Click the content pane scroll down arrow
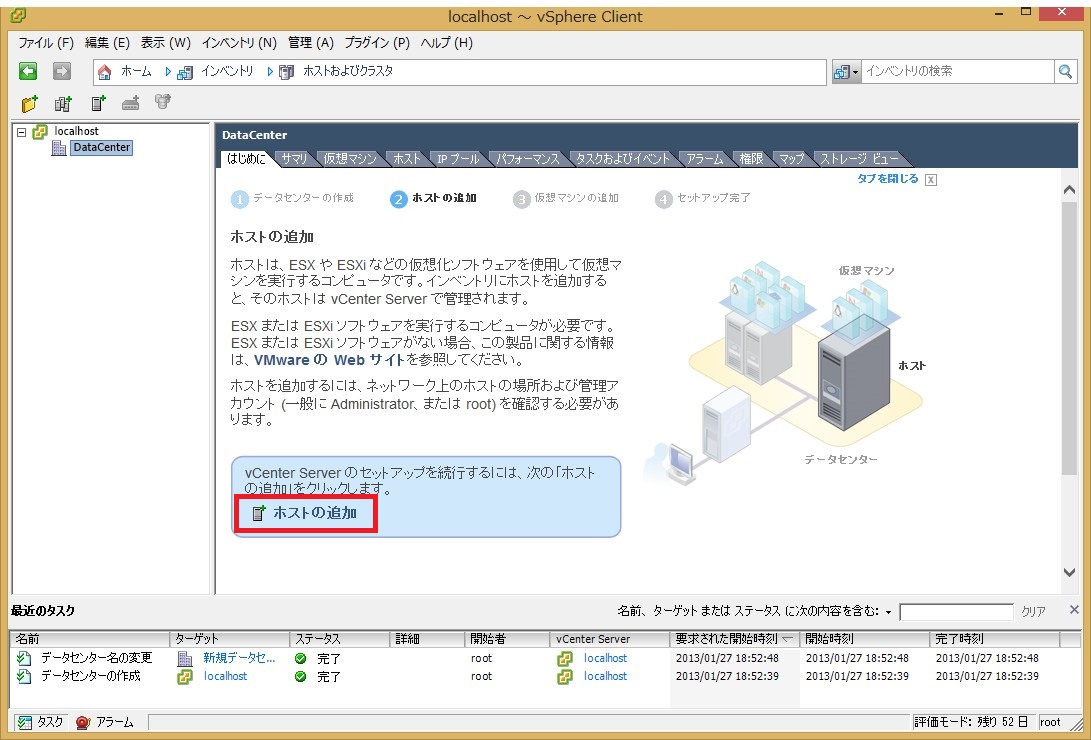This screenshot has width=1091, height=740. pyautogui.click(x=1069, y=572)
